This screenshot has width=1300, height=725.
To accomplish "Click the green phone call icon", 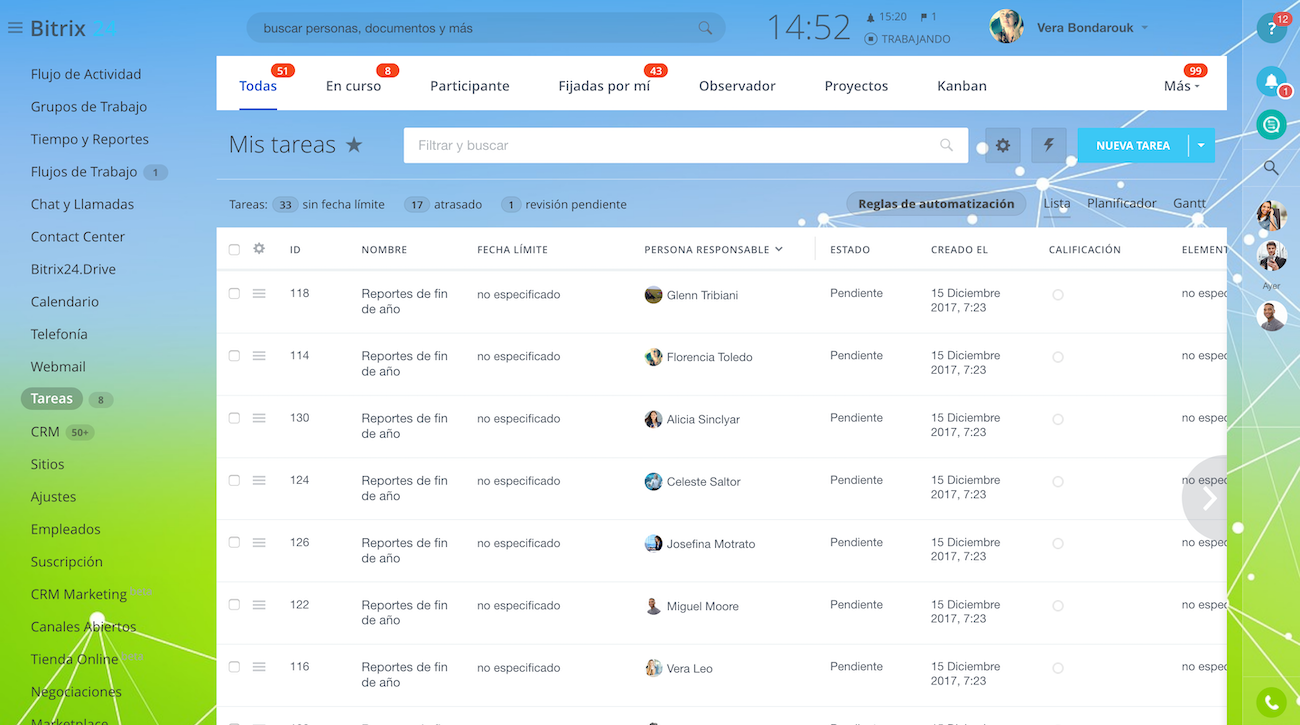I will tap(1271, 703).
